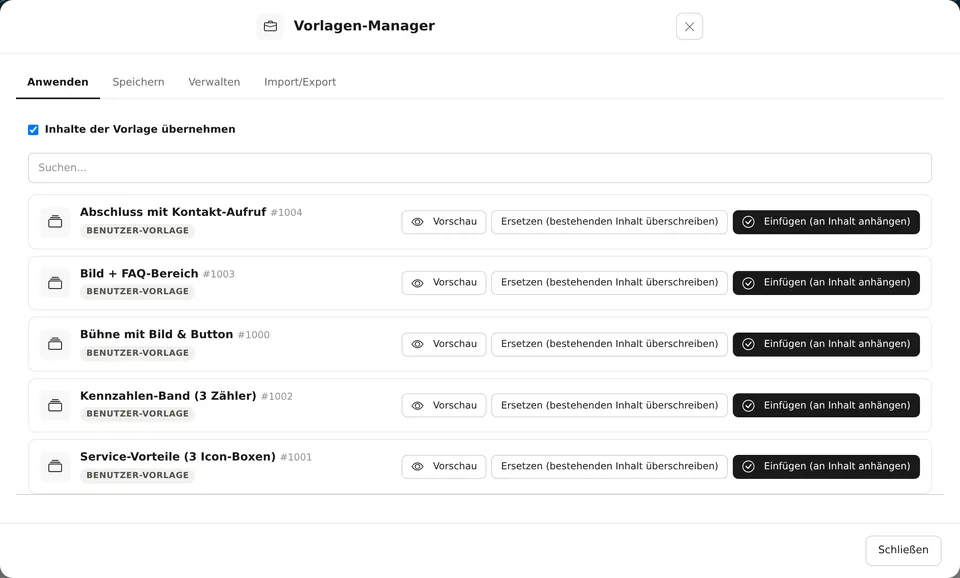Viewport: 960px width, 578px height.
Task: Click template icon of Bild + FAQ-Bereich
Action: [55, 283]
